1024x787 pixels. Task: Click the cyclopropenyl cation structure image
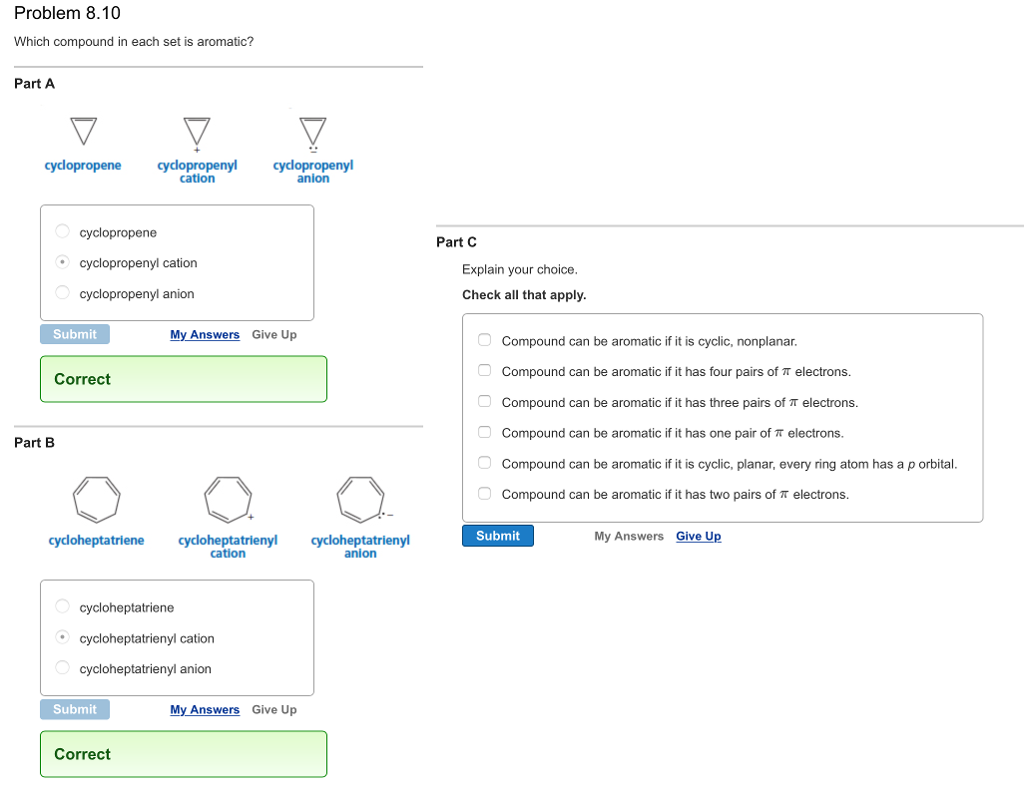[197, 131]
